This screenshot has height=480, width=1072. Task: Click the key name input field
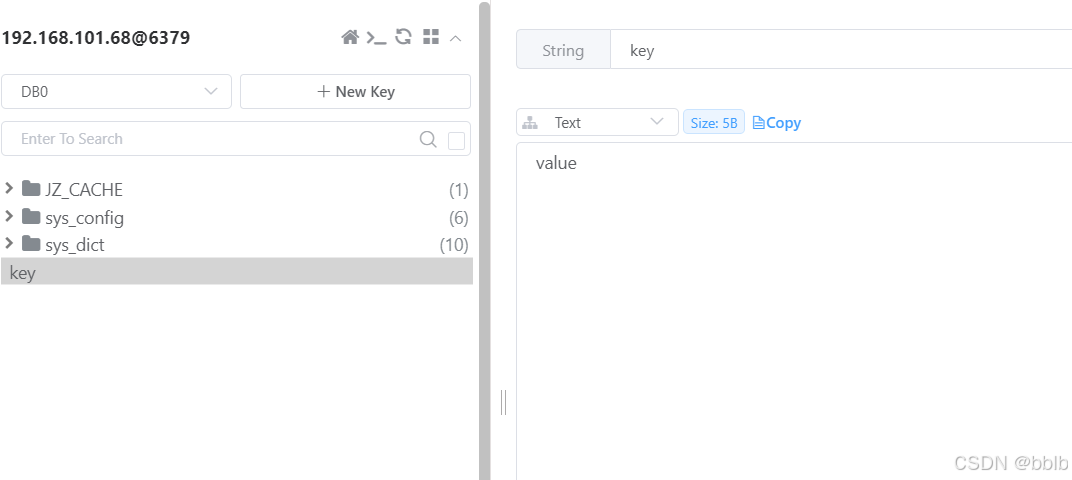840,50
